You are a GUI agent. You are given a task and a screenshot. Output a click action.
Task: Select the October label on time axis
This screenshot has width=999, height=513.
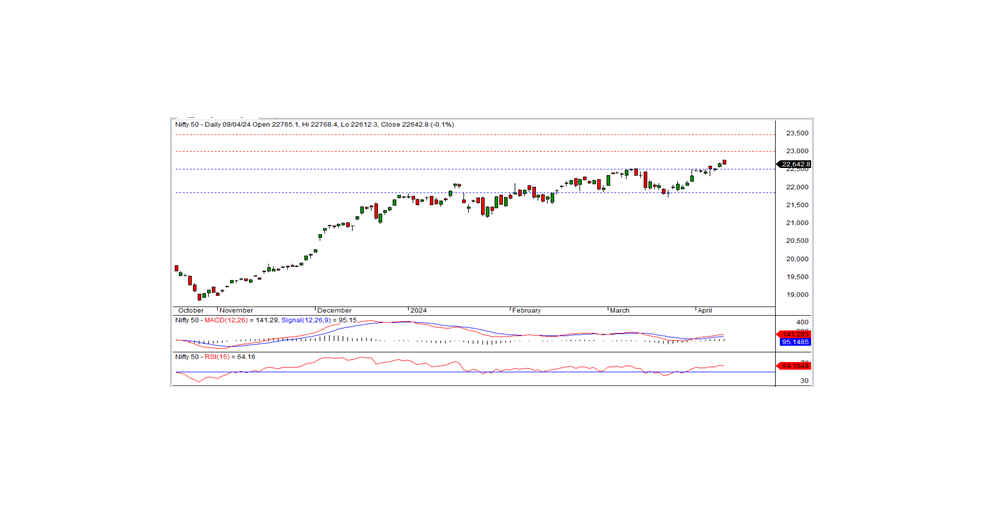tap(190, 311)
